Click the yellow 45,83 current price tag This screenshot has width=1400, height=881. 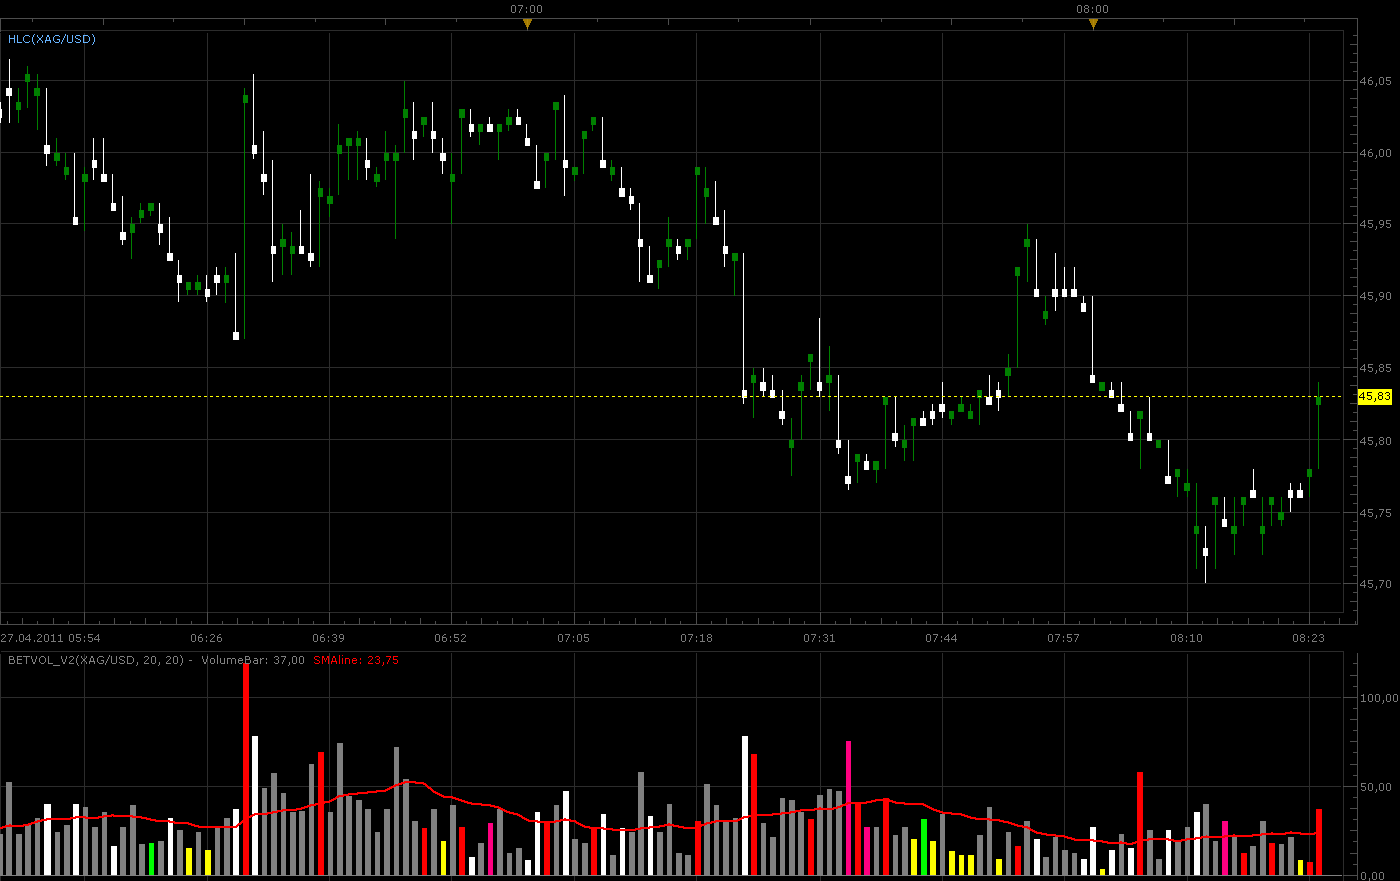click(x=1375, y=397)
